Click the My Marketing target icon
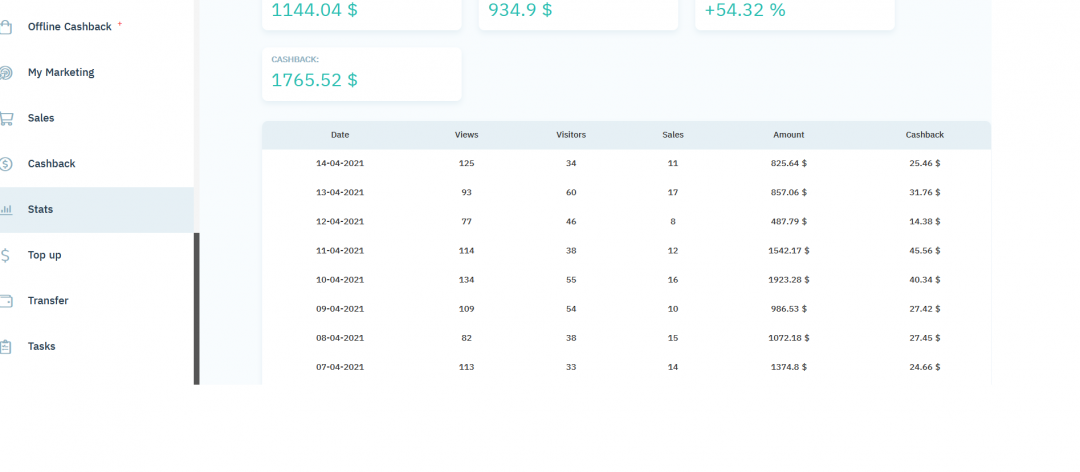 point(6,73)
